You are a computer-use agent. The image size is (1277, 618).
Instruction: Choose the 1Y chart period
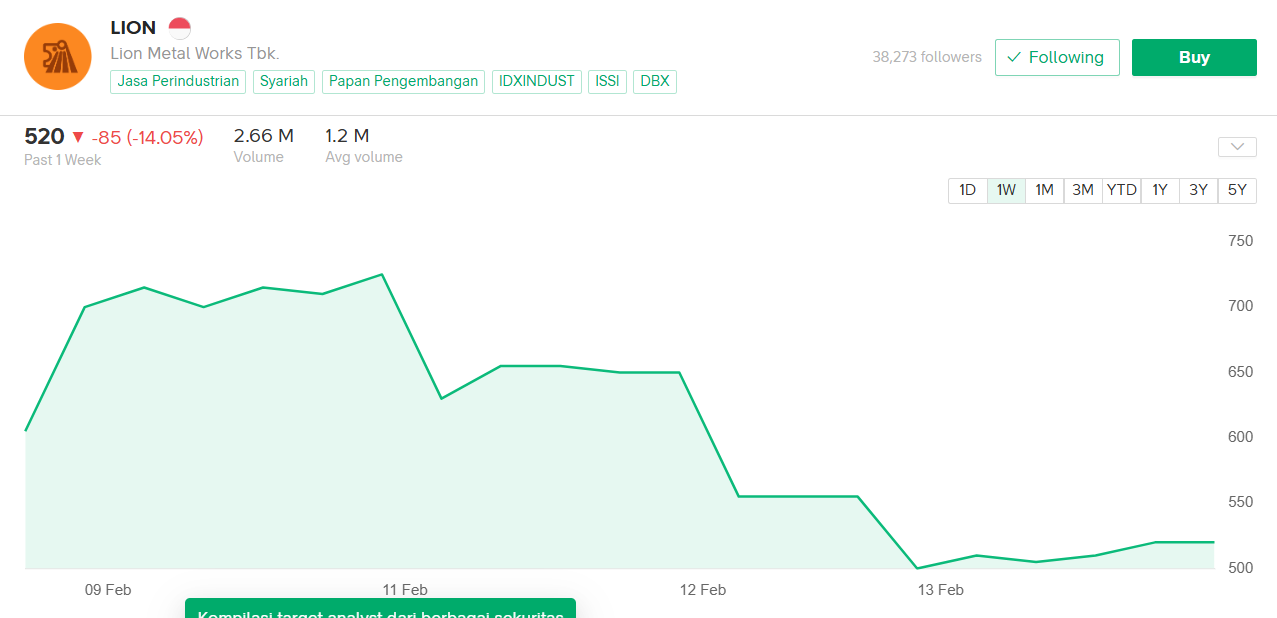tap(1160, 190)
